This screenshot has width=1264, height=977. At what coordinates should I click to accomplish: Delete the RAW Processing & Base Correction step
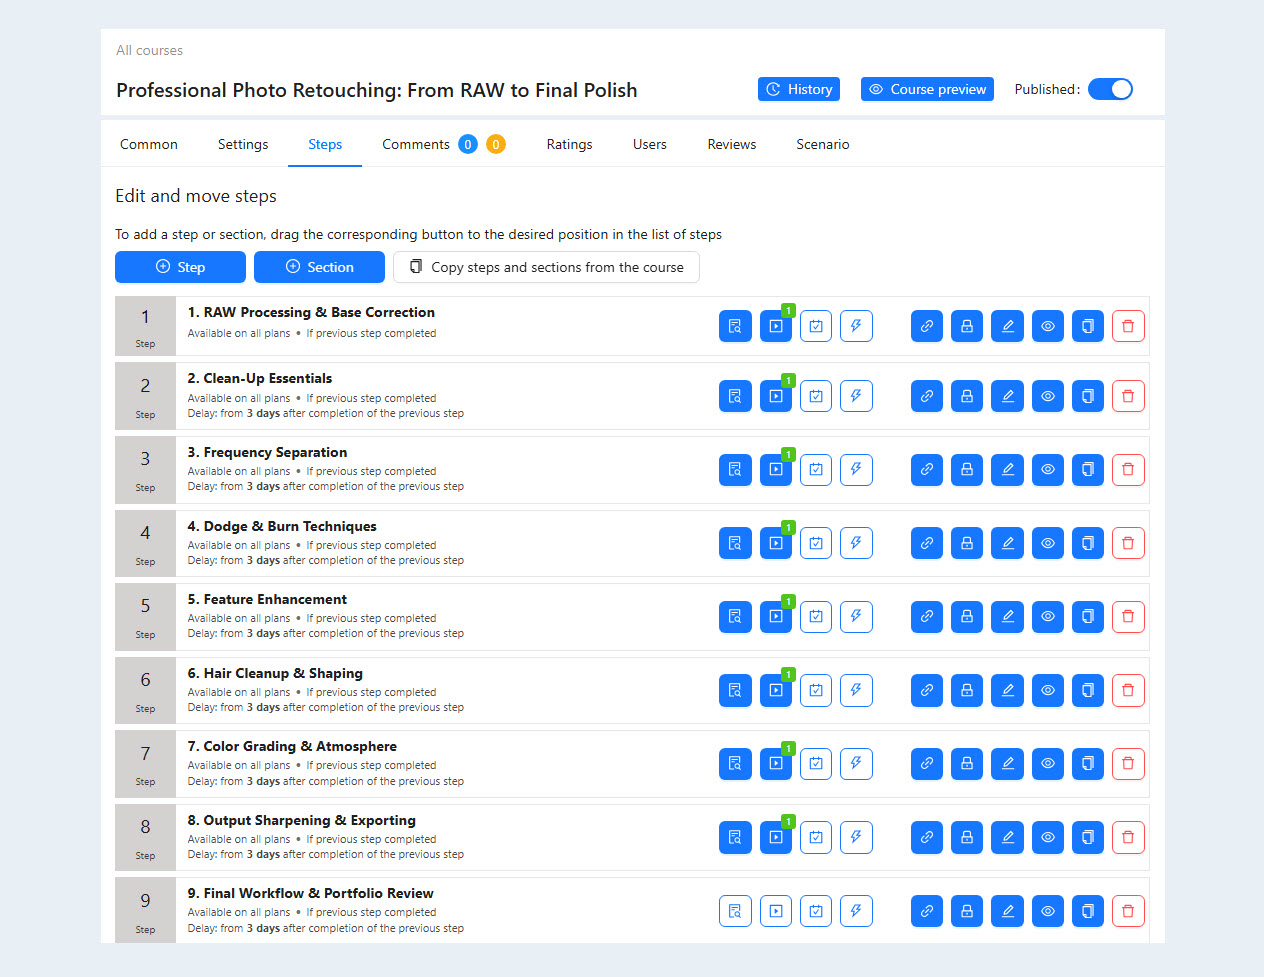pyautogui.click(x=1128, y=326)
